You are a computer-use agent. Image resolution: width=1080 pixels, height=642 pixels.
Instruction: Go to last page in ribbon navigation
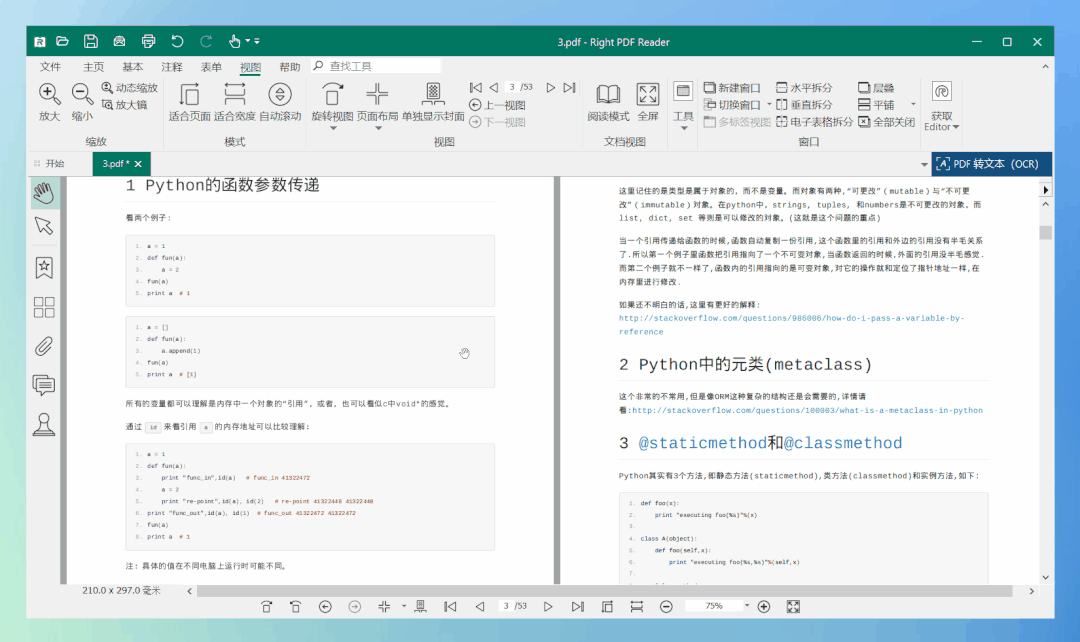(x=569, y=87)
